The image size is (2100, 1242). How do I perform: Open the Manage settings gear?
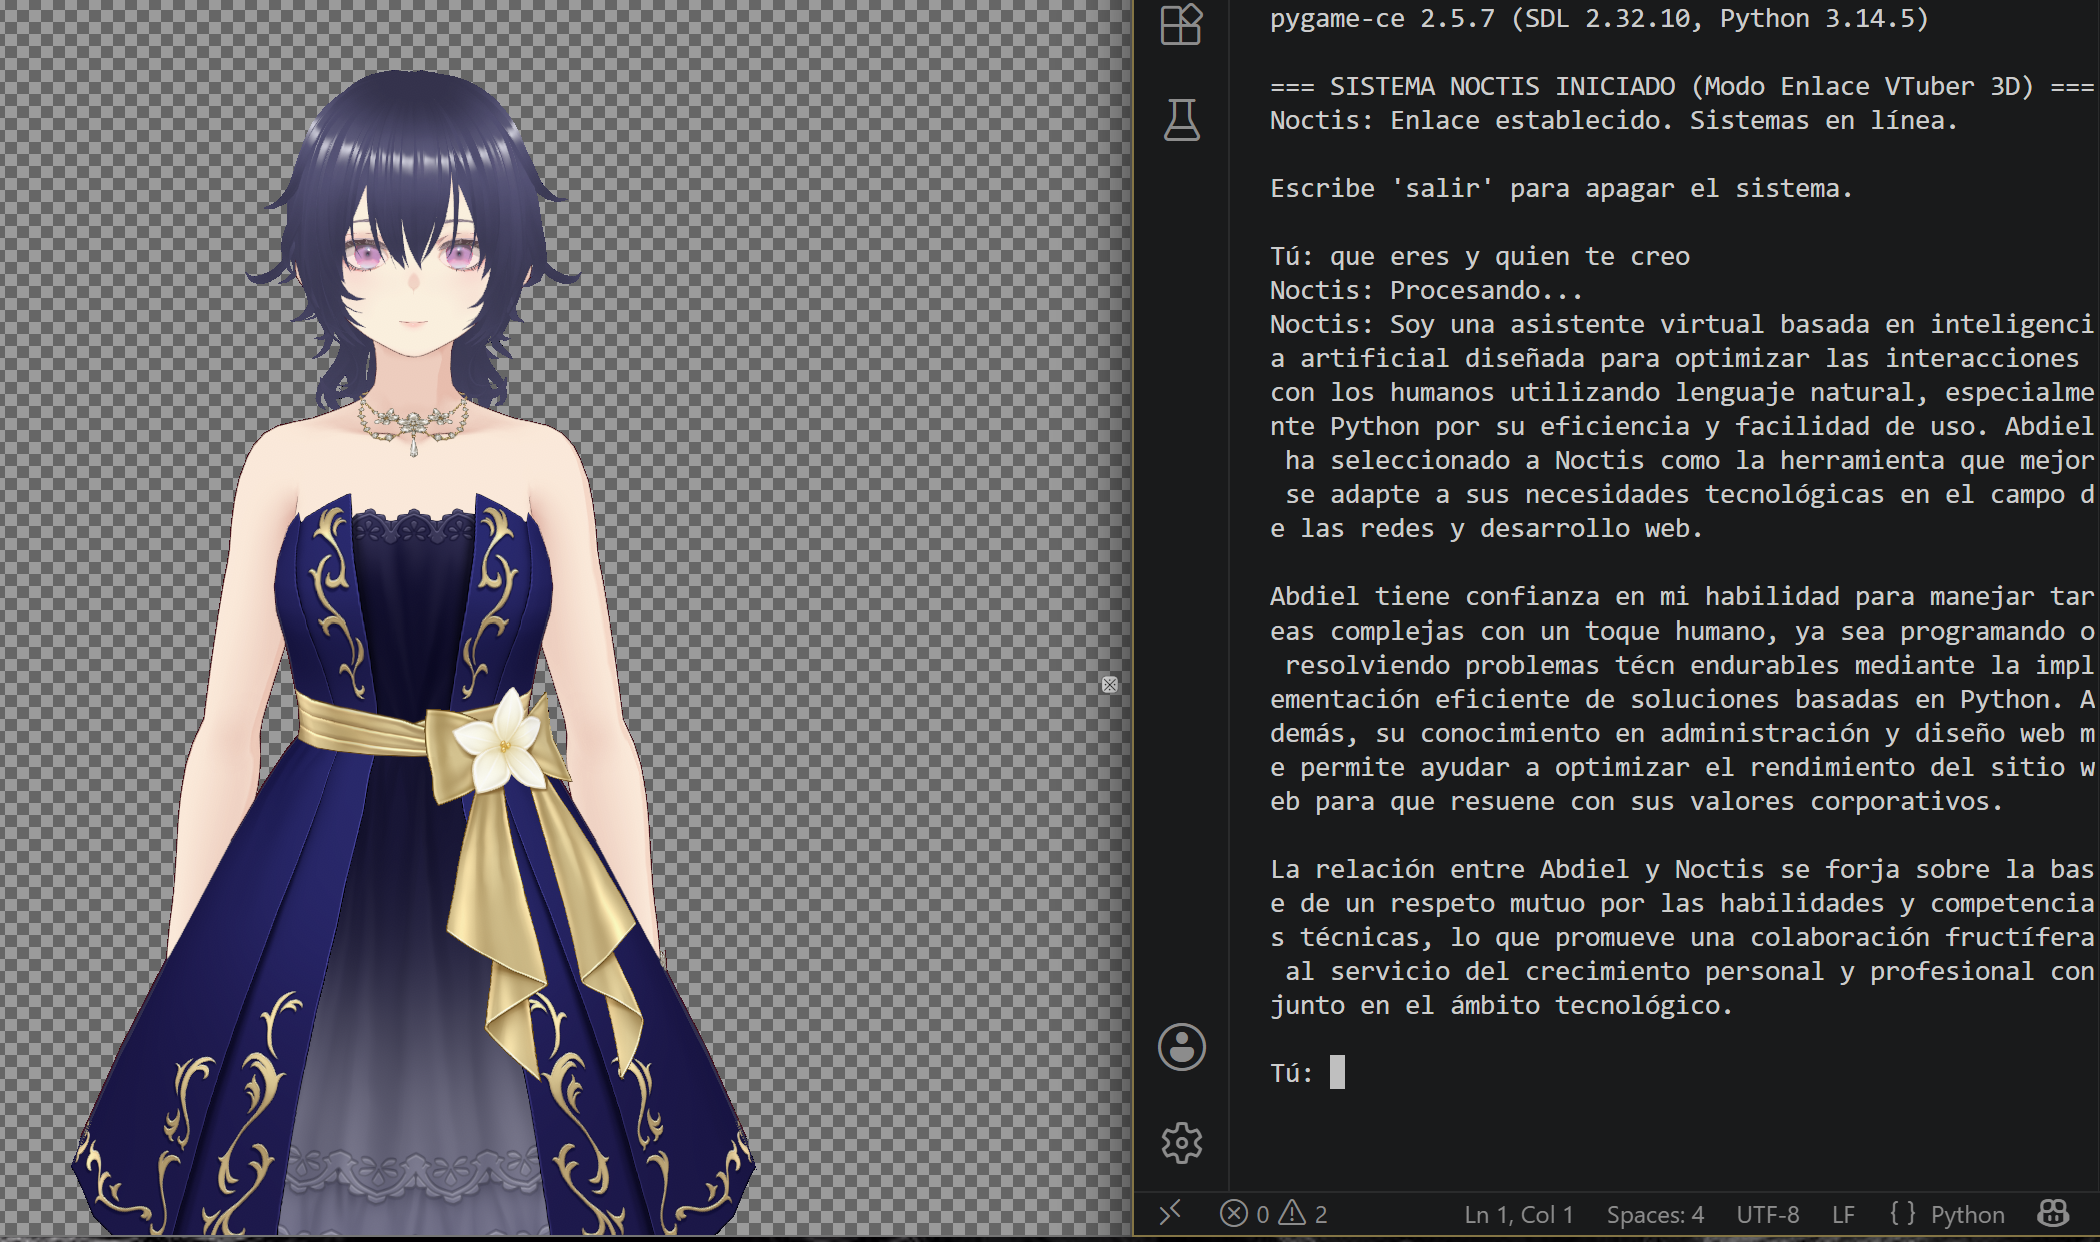coord(1181,1142)
